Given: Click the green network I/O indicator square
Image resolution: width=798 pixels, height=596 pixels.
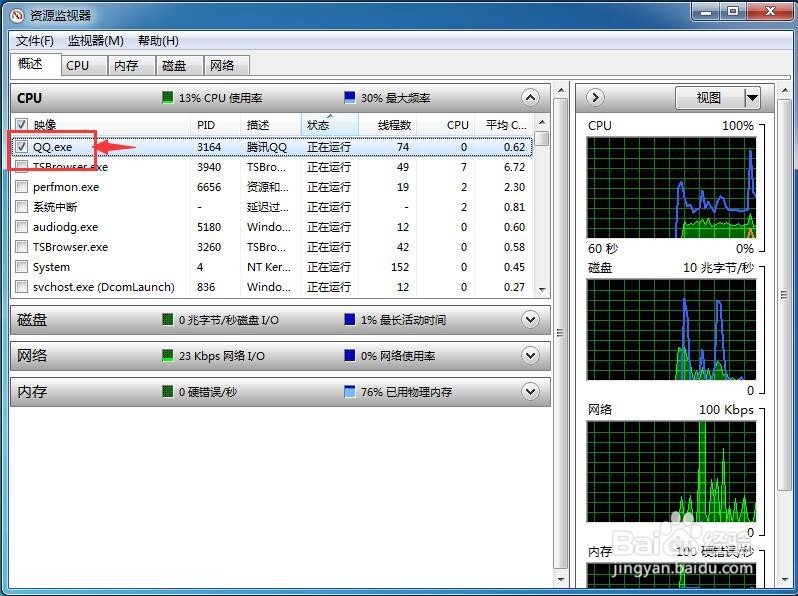Looking at the screenshot, I should coord(167,355).
